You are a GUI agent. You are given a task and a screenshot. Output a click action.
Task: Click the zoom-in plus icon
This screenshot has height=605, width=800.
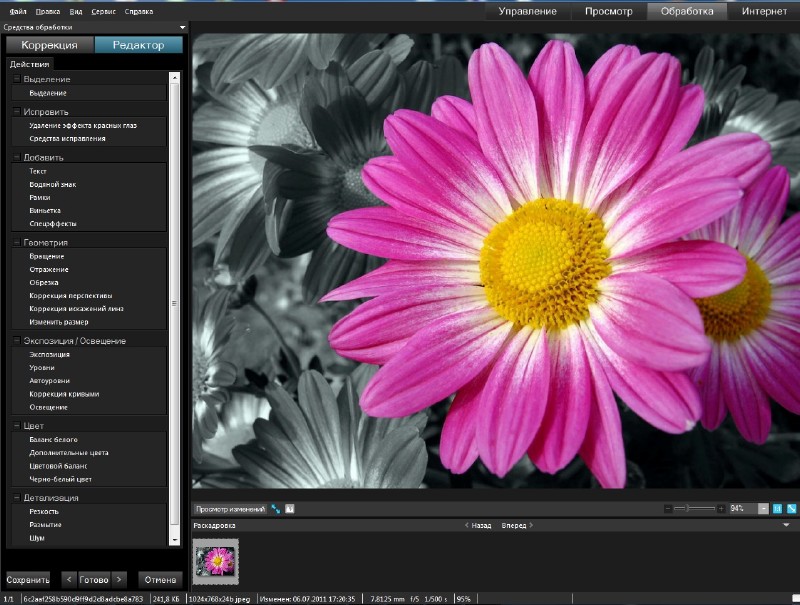click(721, 508)
